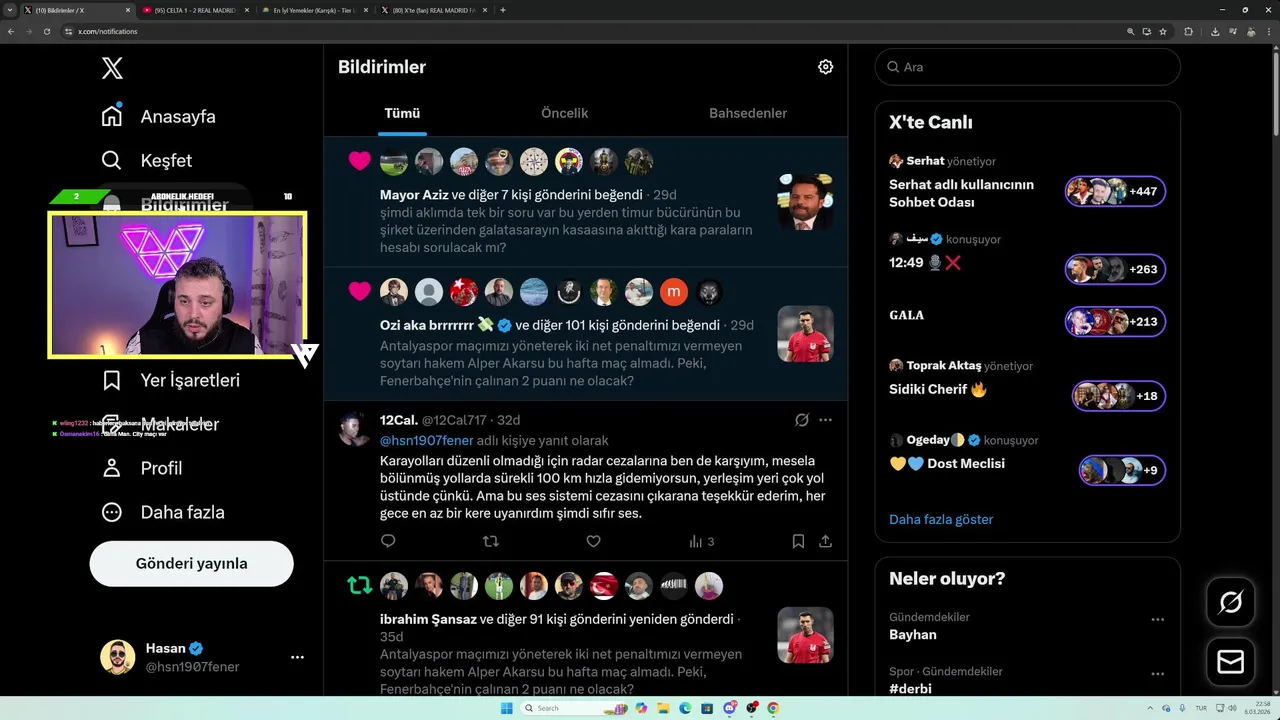Join the GALA live space
This screenshot has width=1280, height=720.
tap(1115, 322)
